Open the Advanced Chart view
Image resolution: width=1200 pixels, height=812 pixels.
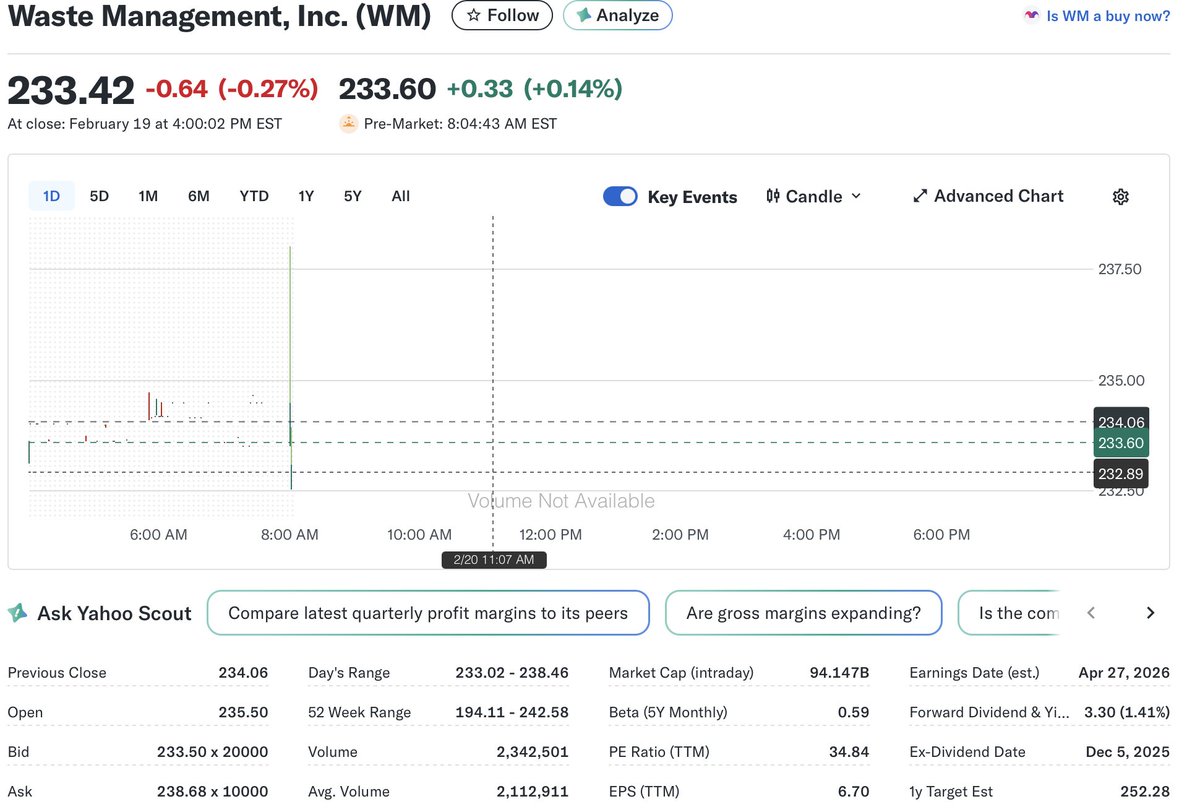click(988, 196)
